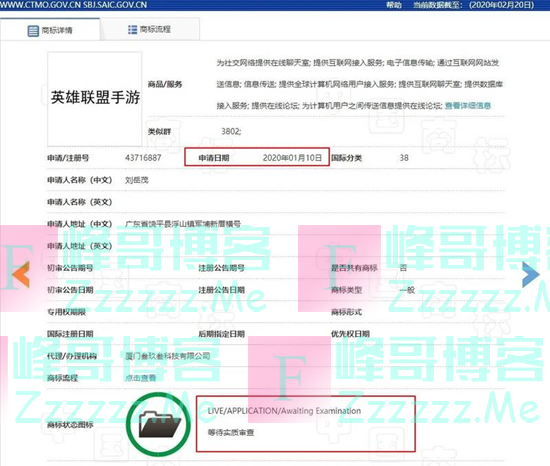The height and width of the screenshot is (466, 550).
Task: Click the 国际注册日期 label
Action: tap(70, 334)
